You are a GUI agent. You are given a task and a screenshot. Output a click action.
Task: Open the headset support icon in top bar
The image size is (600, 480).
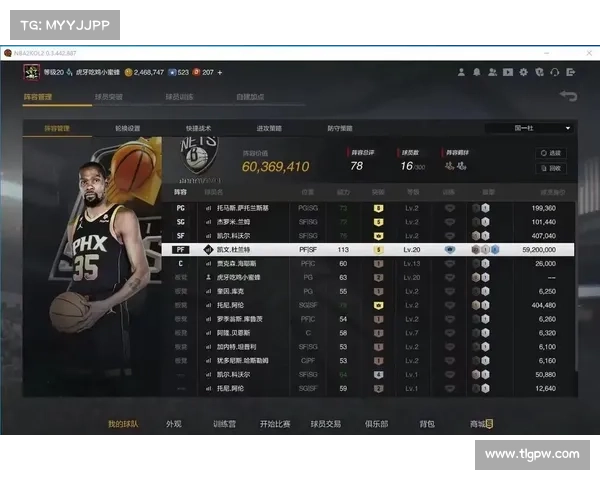pos(555,72)
